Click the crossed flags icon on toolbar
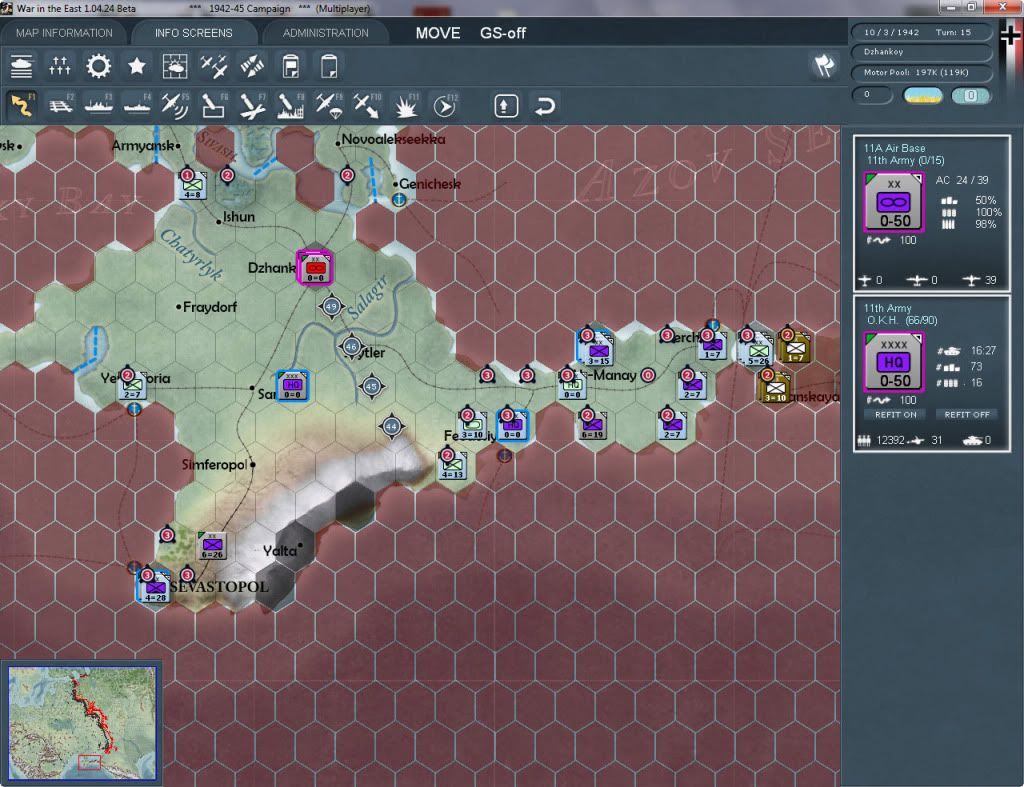Viewport: 1024px width, 787px height. 824,65
